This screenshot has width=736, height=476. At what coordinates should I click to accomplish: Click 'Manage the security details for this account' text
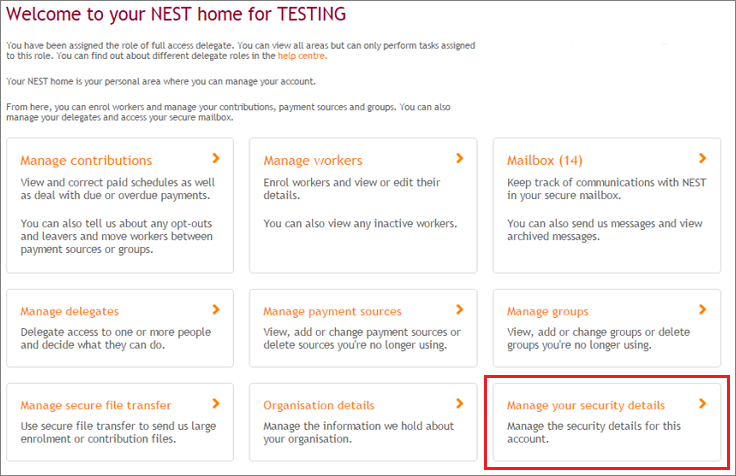click(594, 432)
